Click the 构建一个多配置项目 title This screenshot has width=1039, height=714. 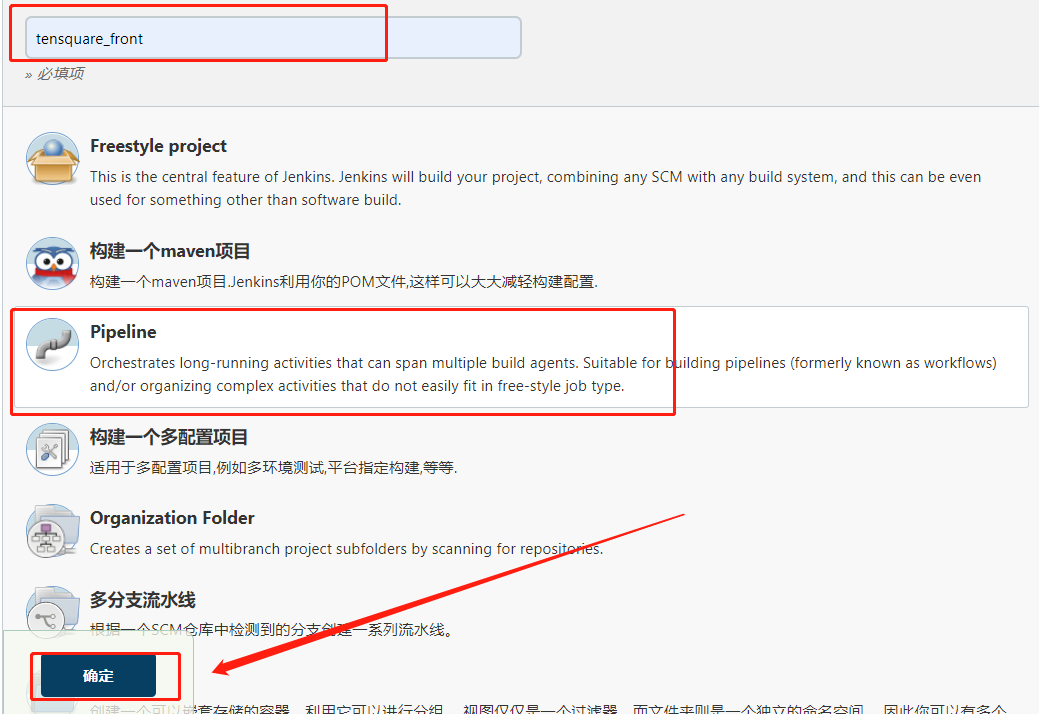pos(169,437)
